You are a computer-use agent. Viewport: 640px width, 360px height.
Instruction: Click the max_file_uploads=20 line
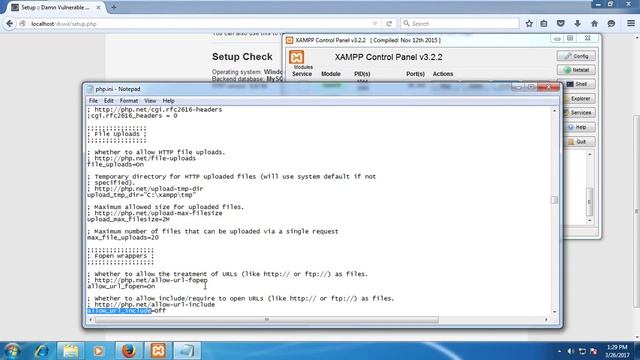tap(123, 238)
